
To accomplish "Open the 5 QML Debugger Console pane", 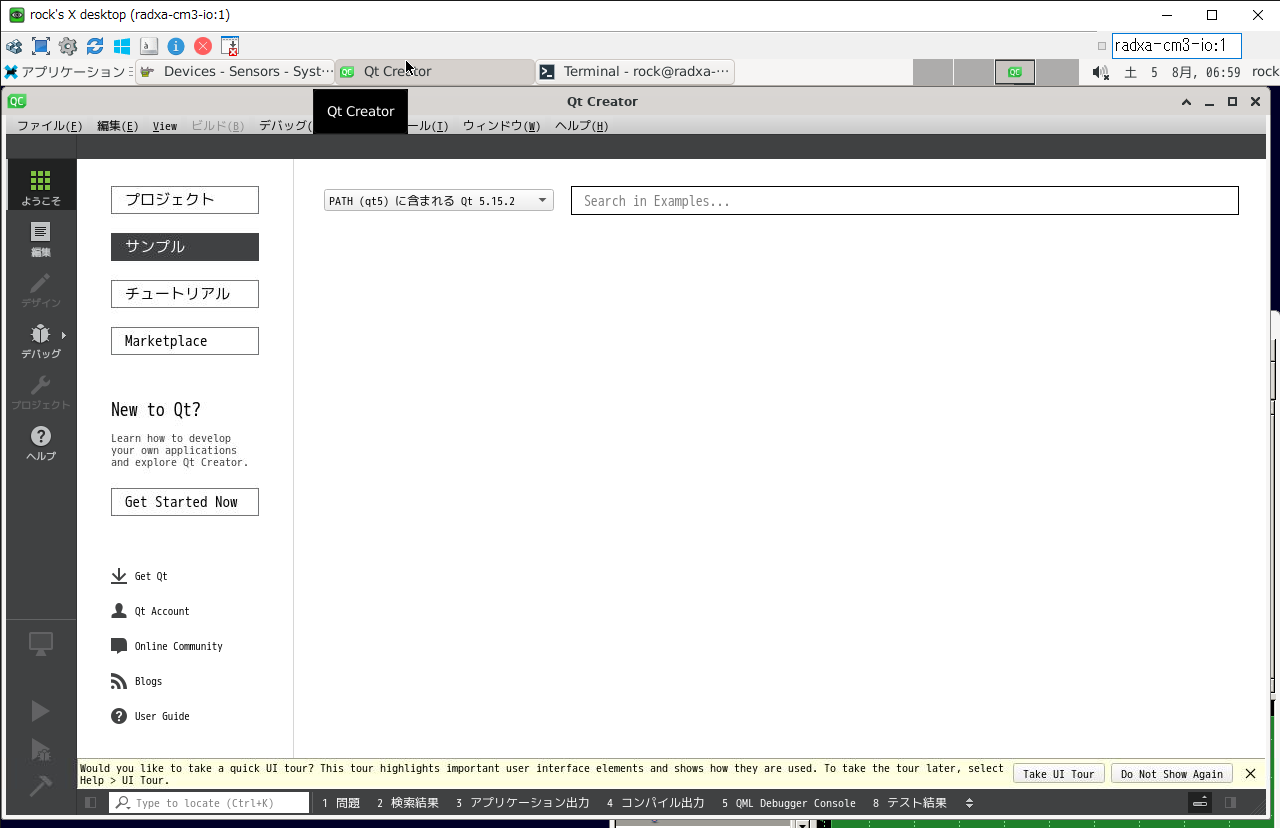I will click(x=789, y=803).
